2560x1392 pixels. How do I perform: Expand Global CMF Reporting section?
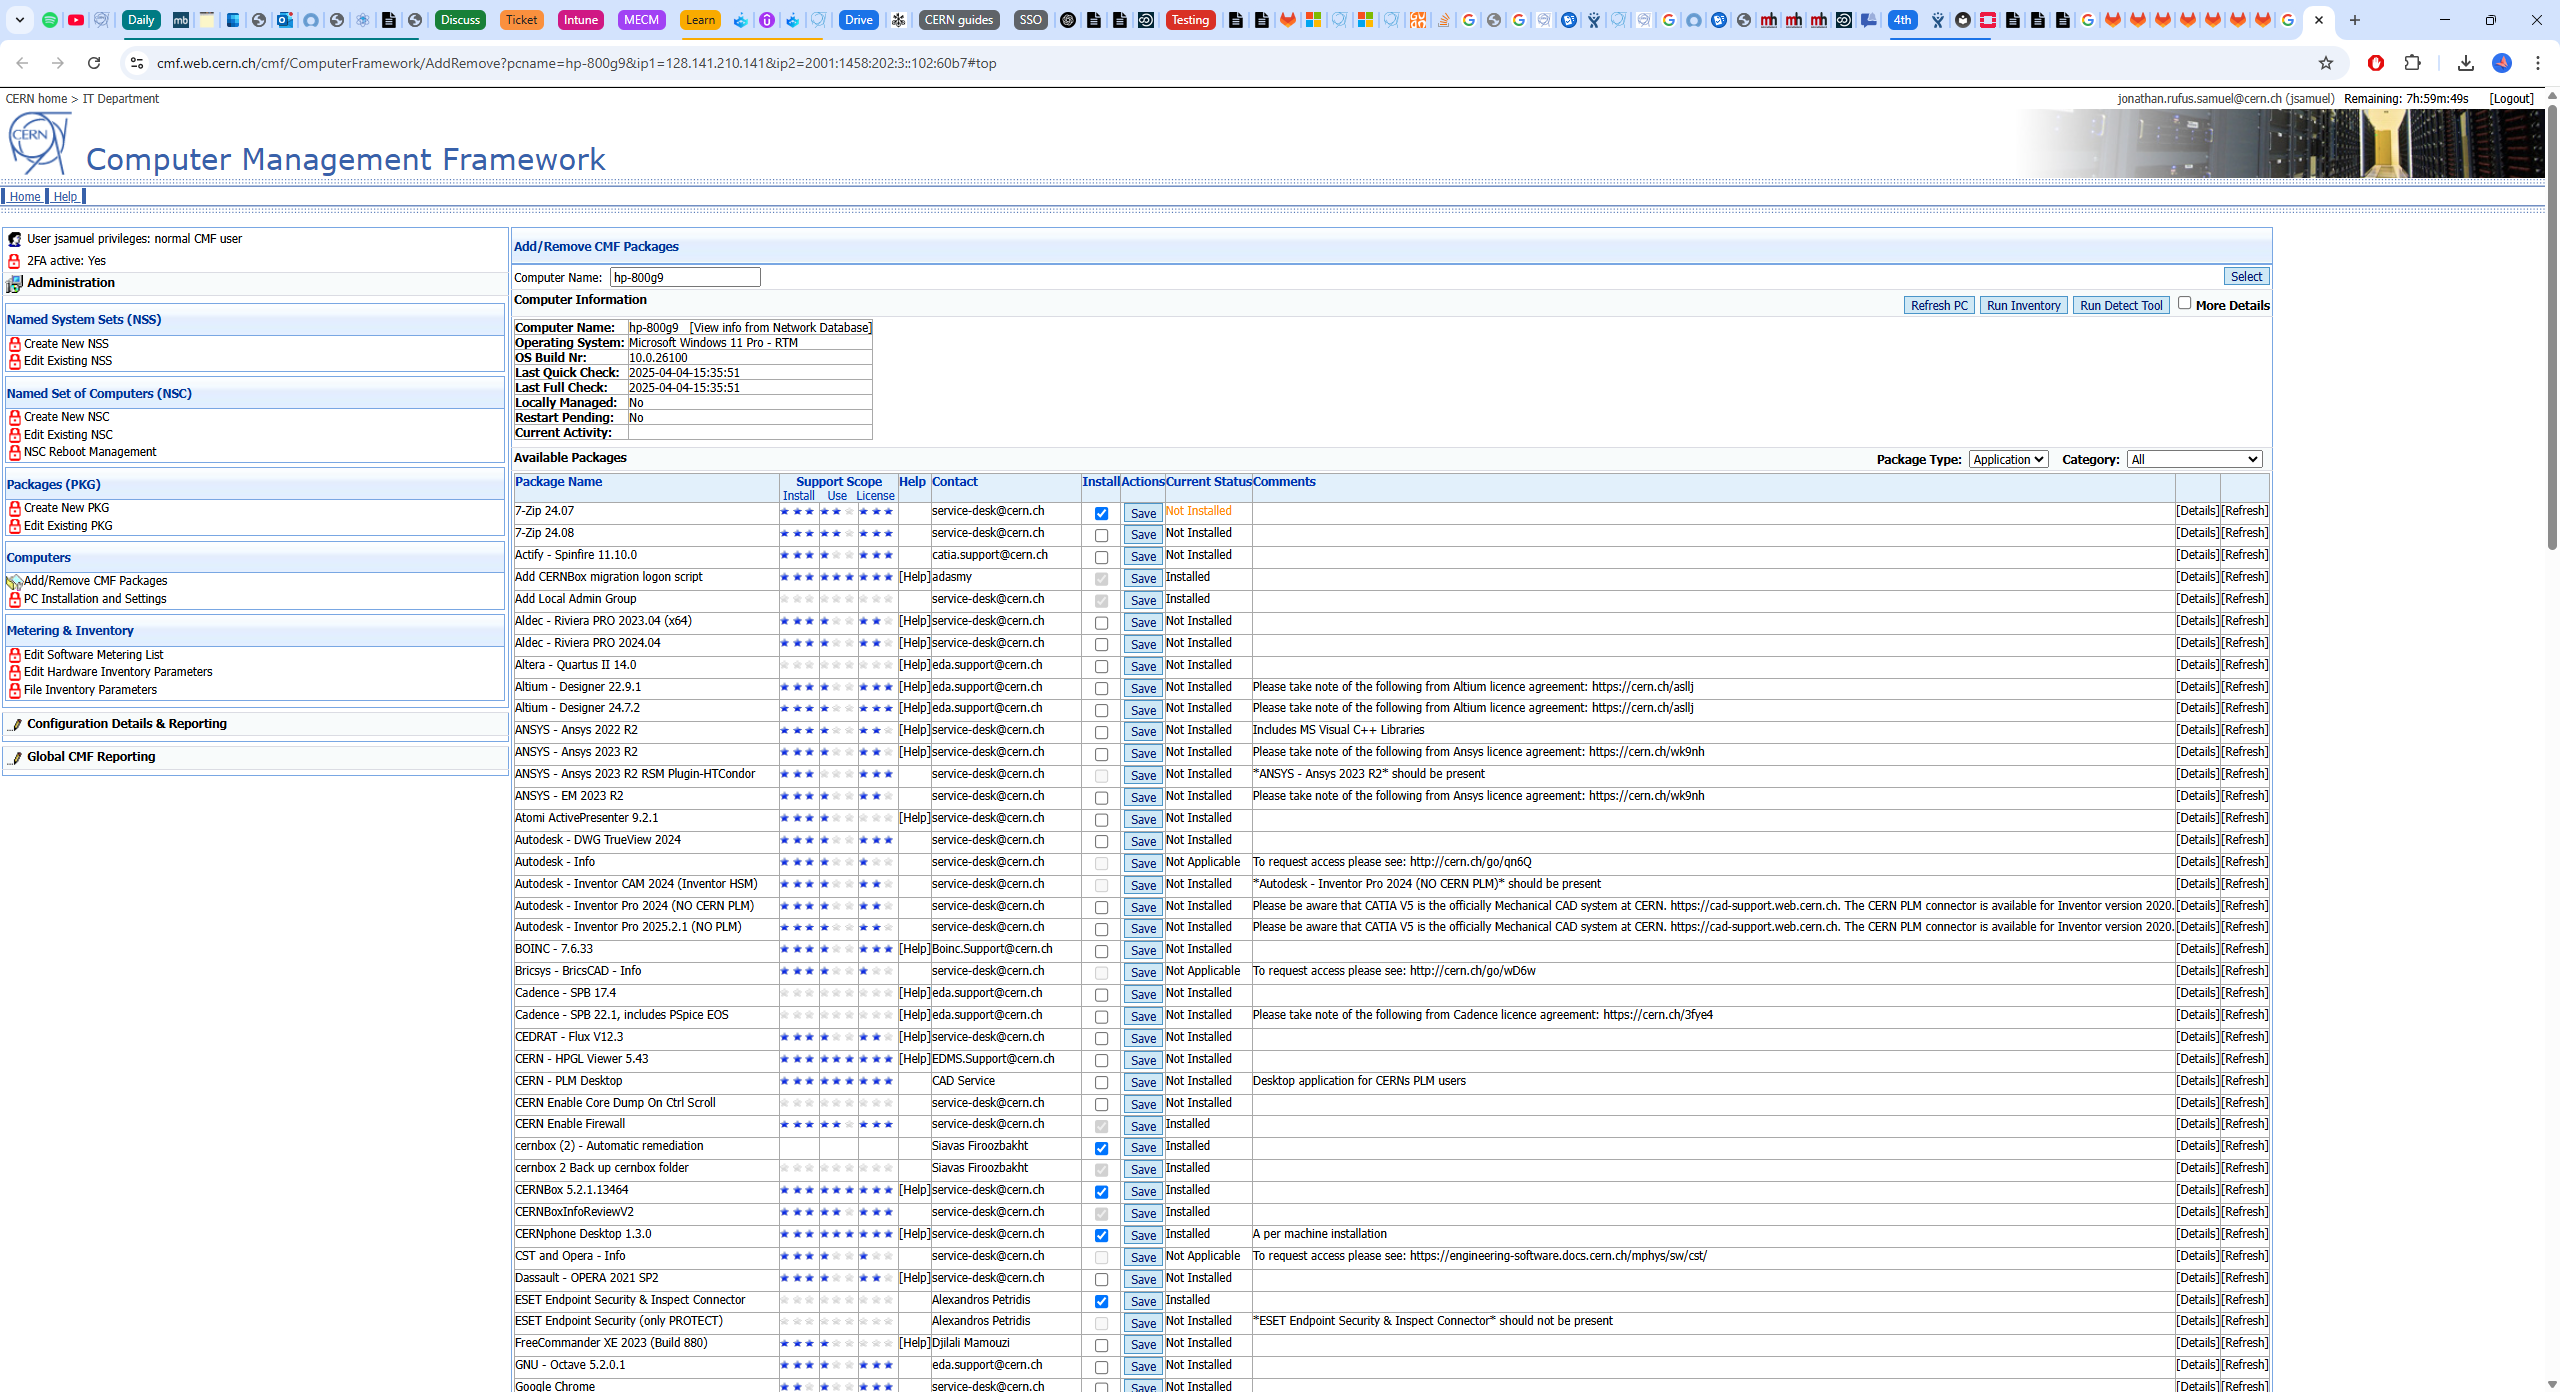coord(91,757)
